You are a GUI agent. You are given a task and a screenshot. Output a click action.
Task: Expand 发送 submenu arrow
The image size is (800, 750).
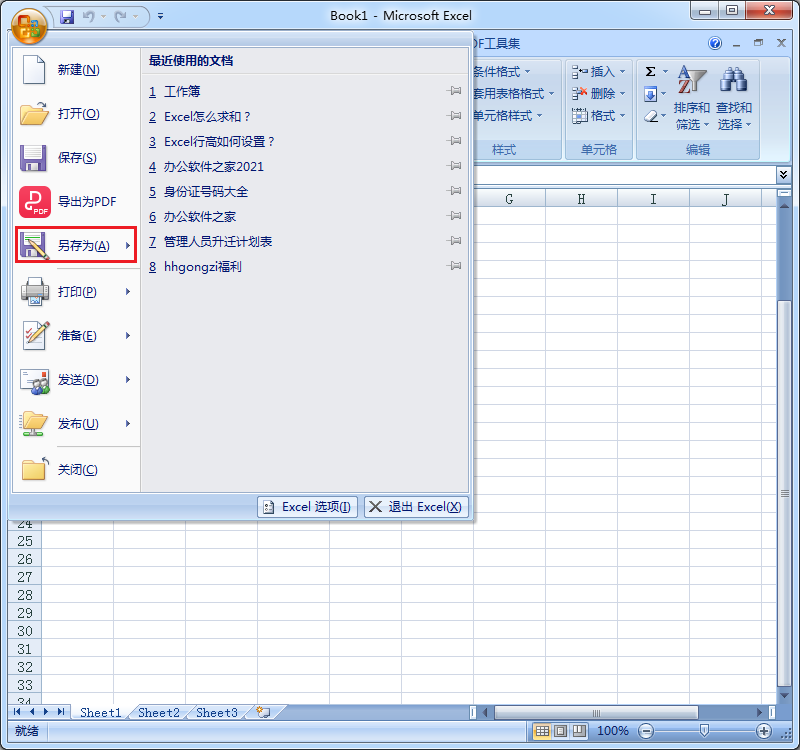[x=128, y=380]
